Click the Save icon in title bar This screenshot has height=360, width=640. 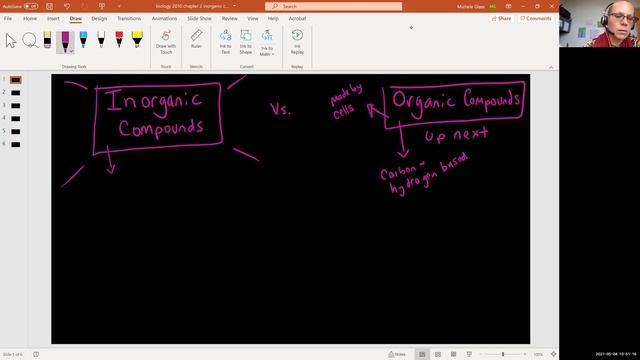(x=49, y=7)
